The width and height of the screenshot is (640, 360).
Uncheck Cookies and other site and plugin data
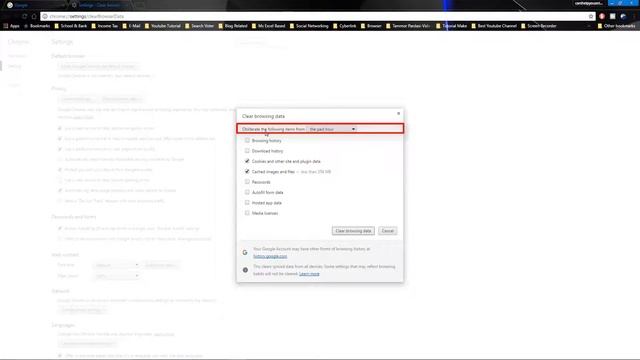pos(247,161)
